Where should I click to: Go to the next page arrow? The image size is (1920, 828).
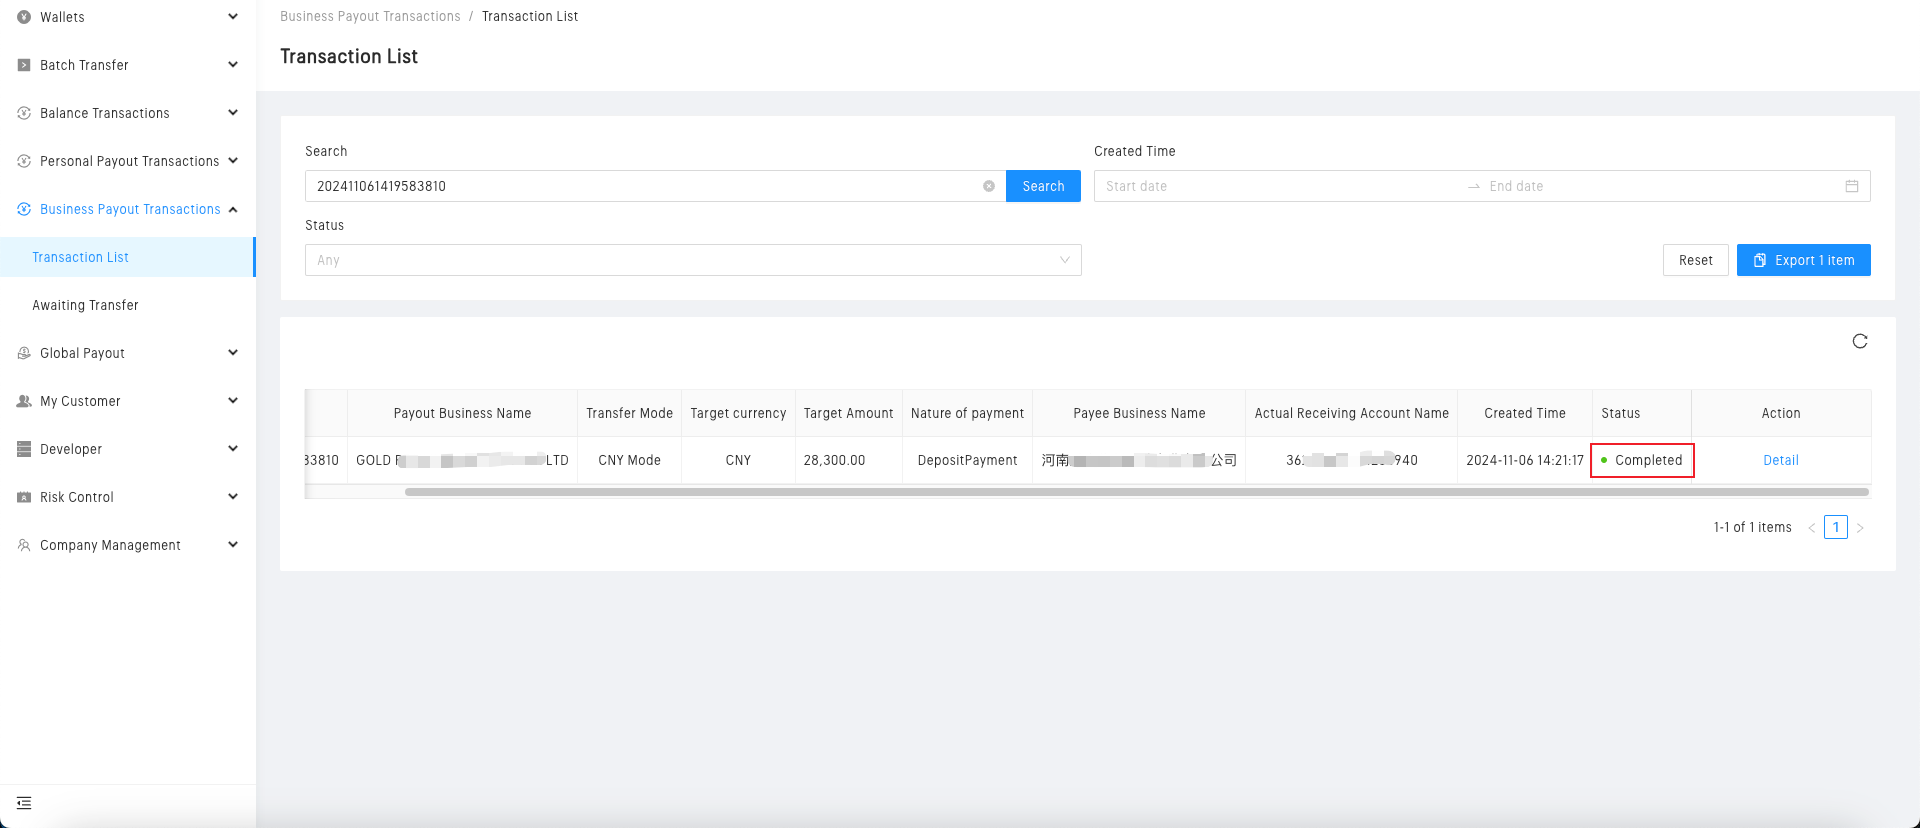[1860, 528]
